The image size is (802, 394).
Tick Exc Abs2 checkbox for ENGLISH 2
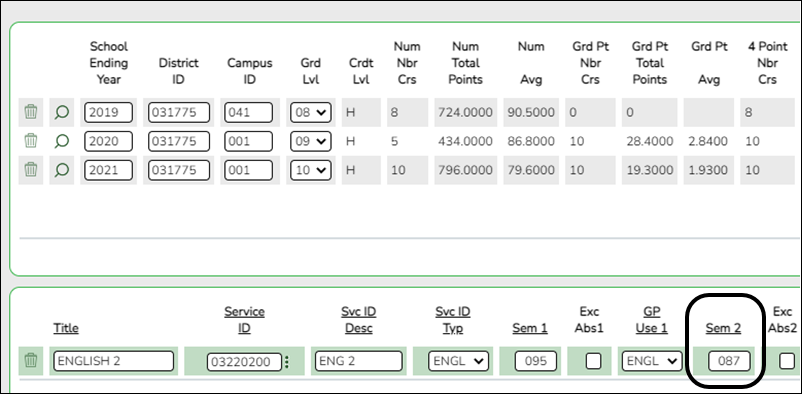(x=787, y=361)
